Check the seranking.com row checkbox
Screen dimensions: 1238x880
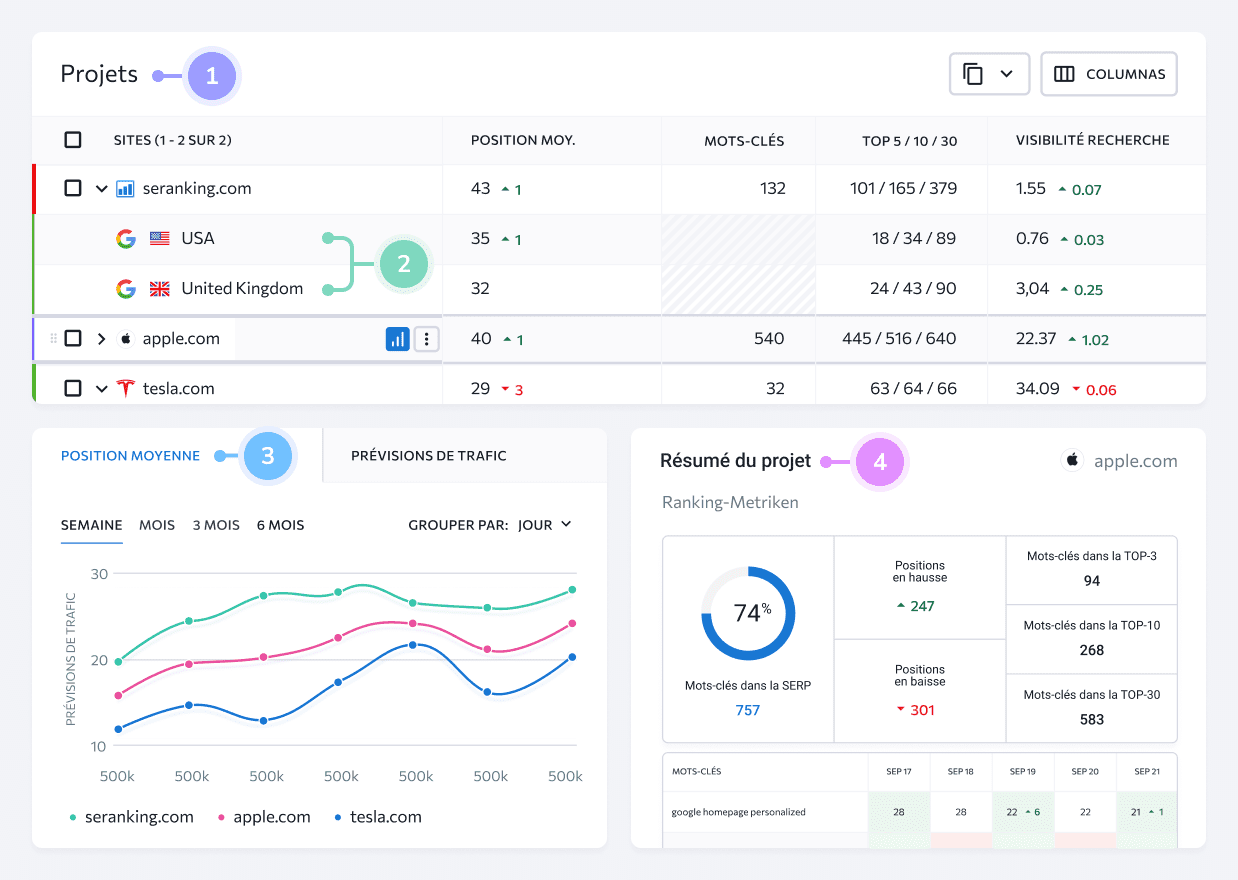73,188
